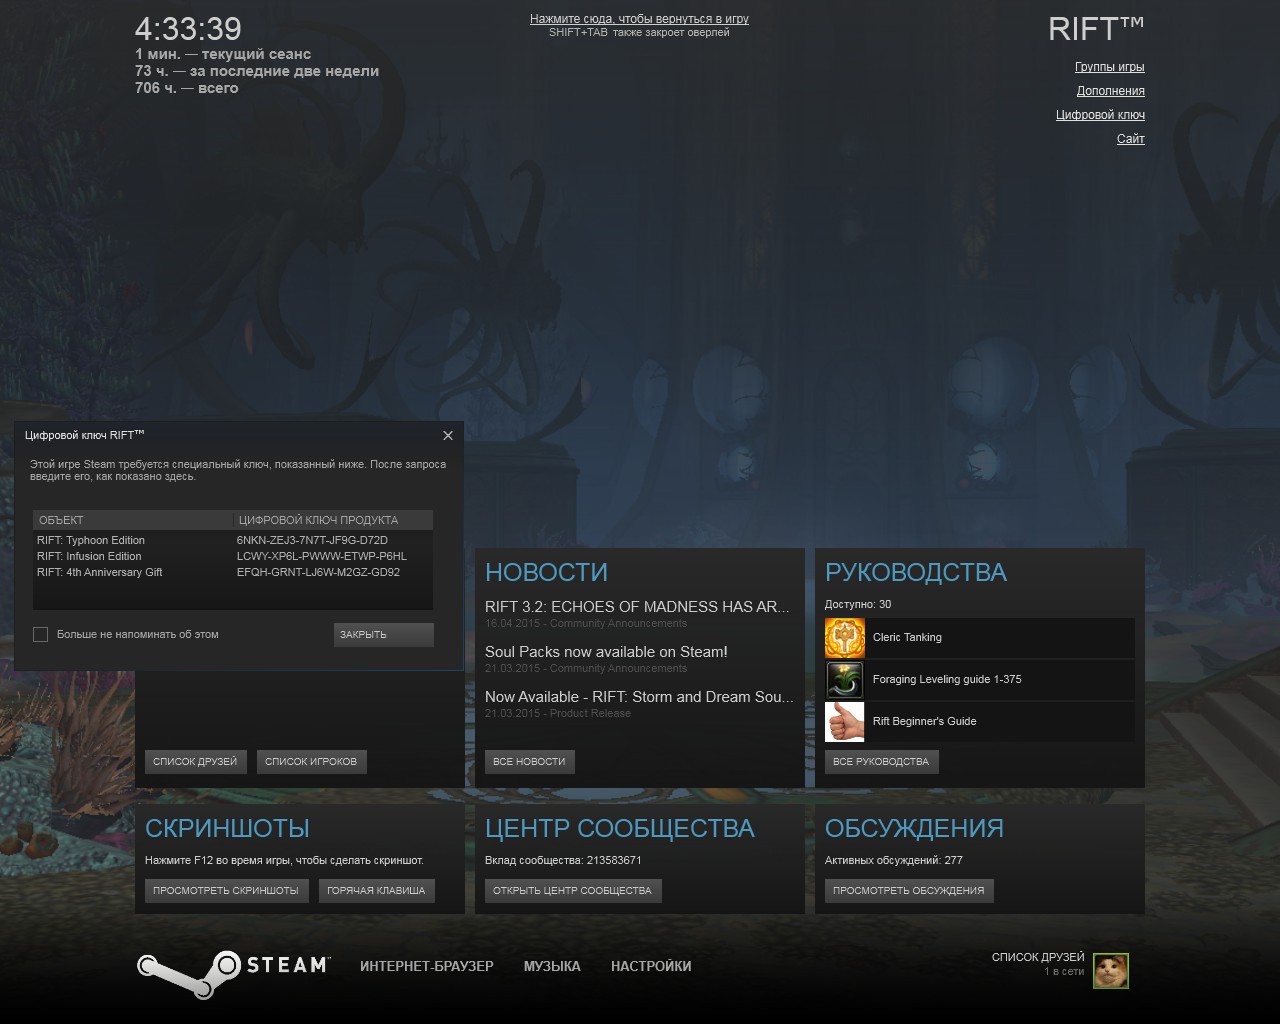Click link to return to game

pyautogui.click(x=639, y=19)
